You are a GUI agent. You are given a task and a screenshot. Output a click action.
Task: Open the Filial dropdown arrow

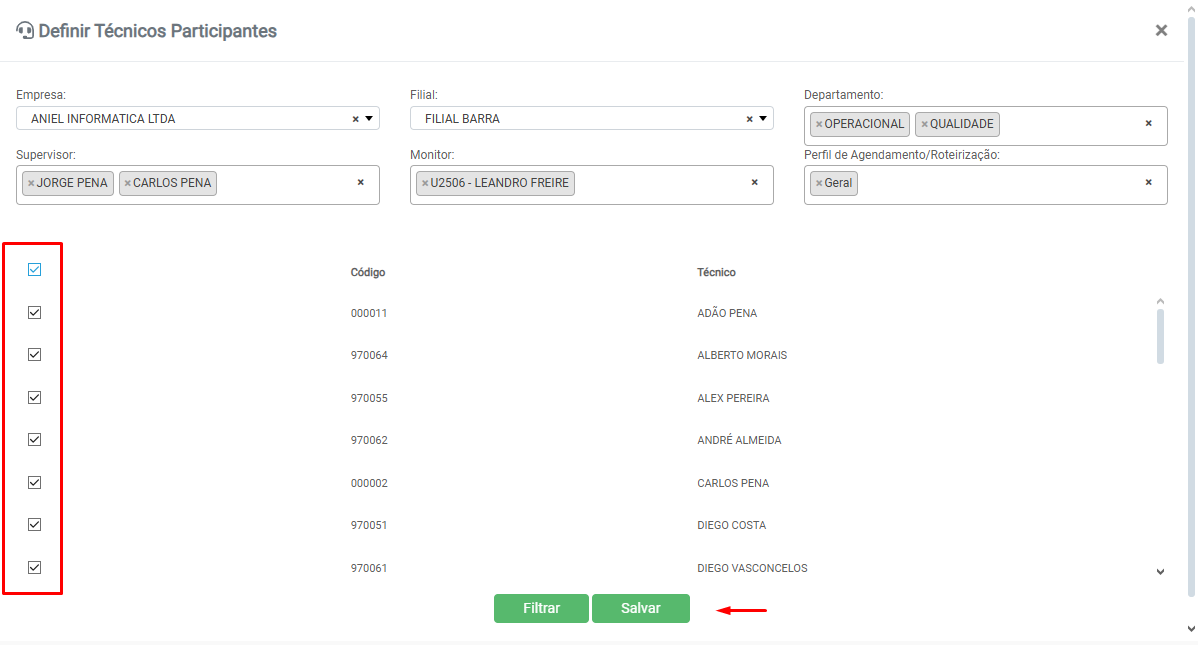763,119
